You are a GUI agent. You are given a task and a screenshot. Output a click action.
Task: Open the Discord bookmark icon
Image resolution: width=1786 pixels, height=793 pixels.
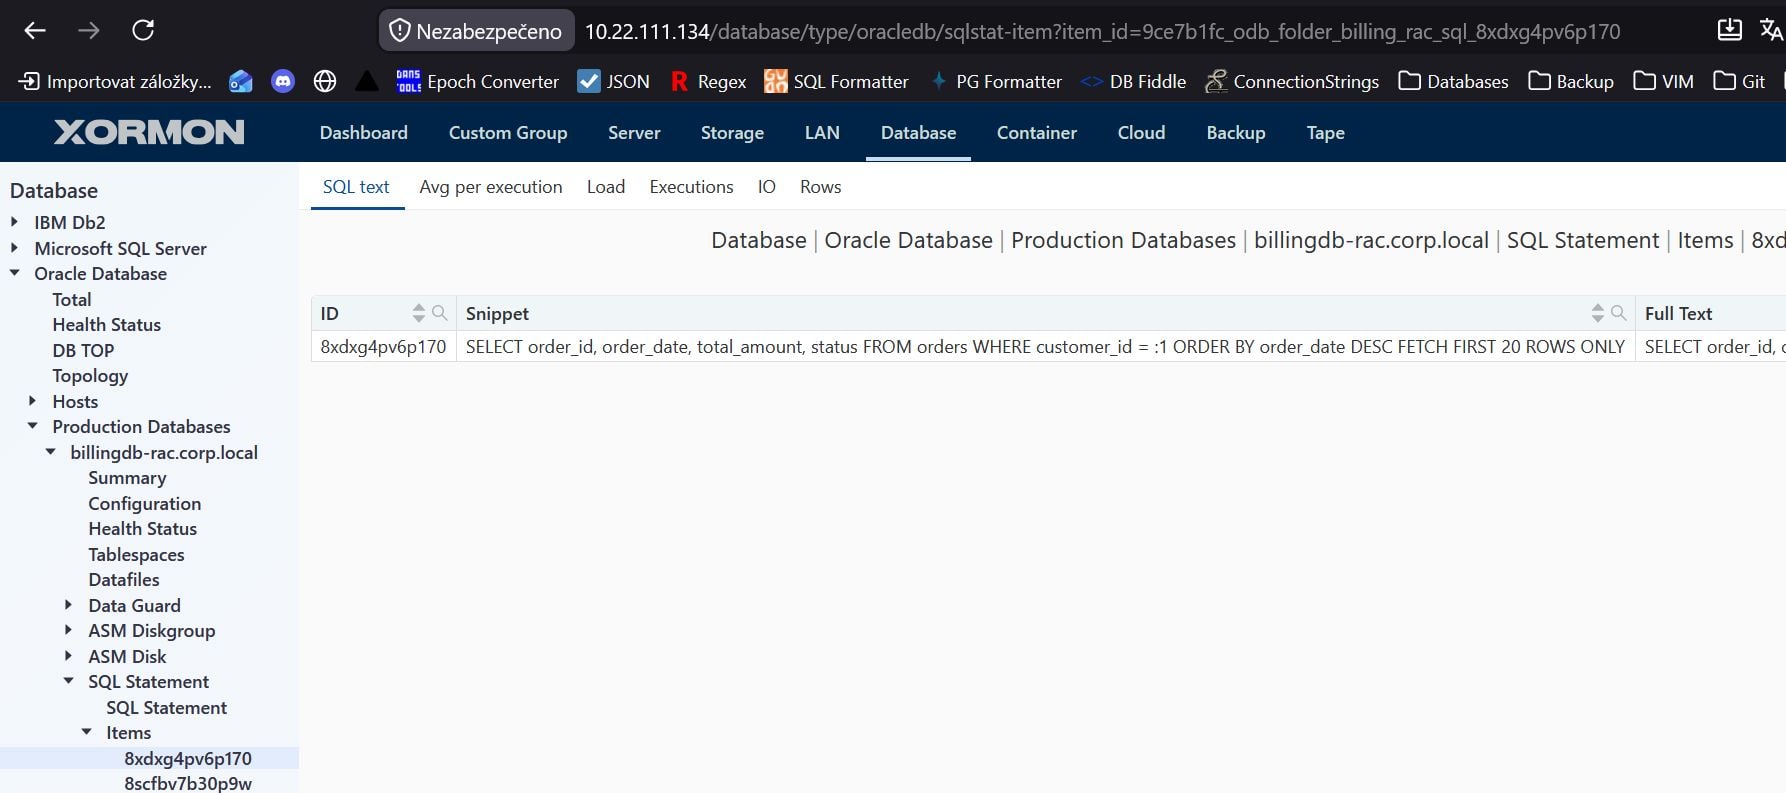point(283,81)
